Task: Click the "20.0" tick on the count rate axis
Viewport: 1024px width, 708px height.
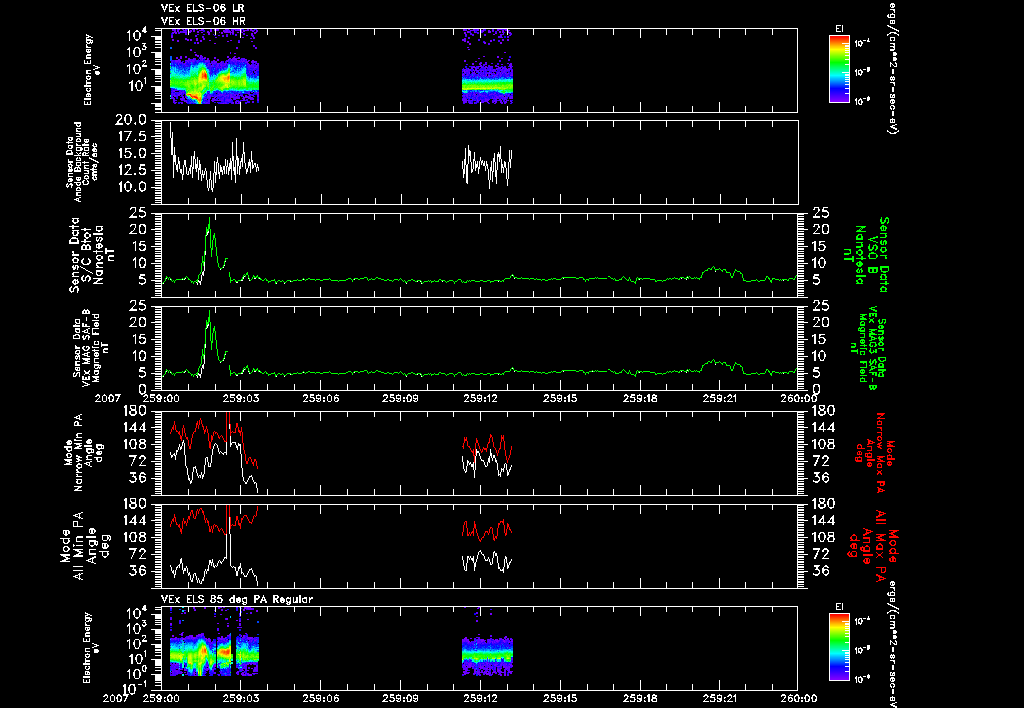Action: (x=130, y=121)
